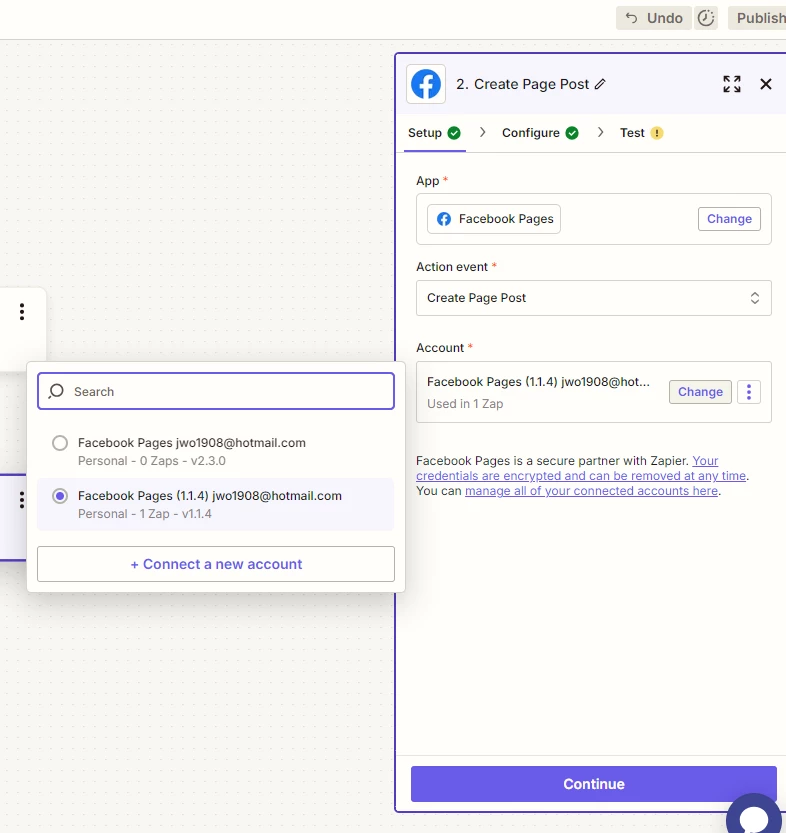Open version history clock icon

coord(706,18)
